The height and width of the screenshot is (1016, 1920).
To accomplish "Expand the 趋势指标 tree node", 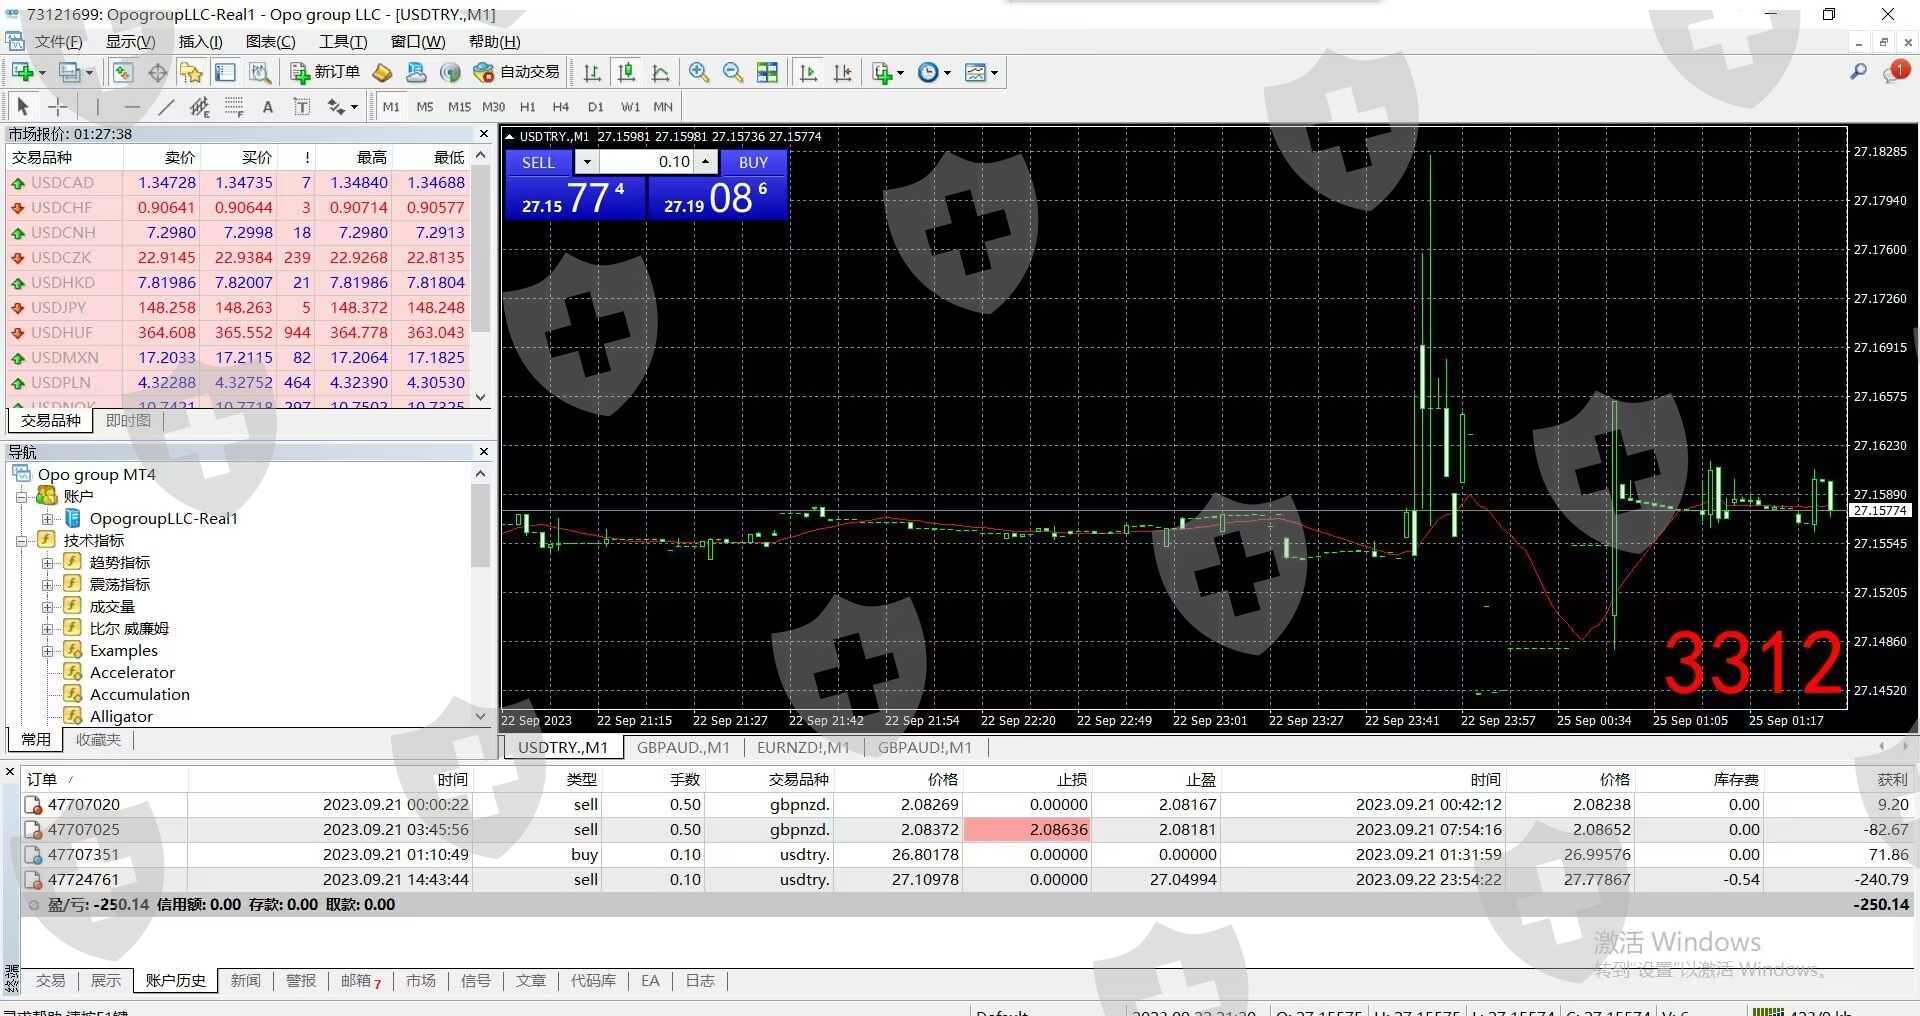I will click(x=47, y=563).
